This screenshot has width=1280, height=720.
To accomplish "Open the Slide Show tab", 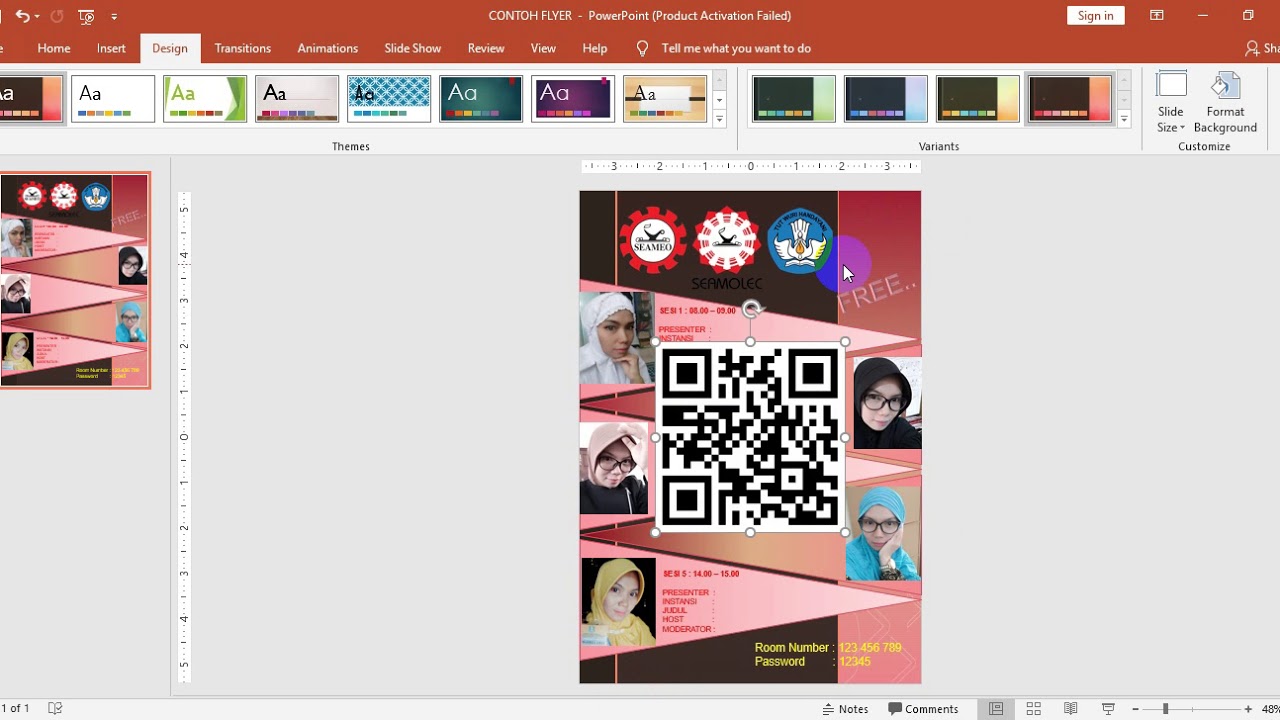I will (413, 48).
